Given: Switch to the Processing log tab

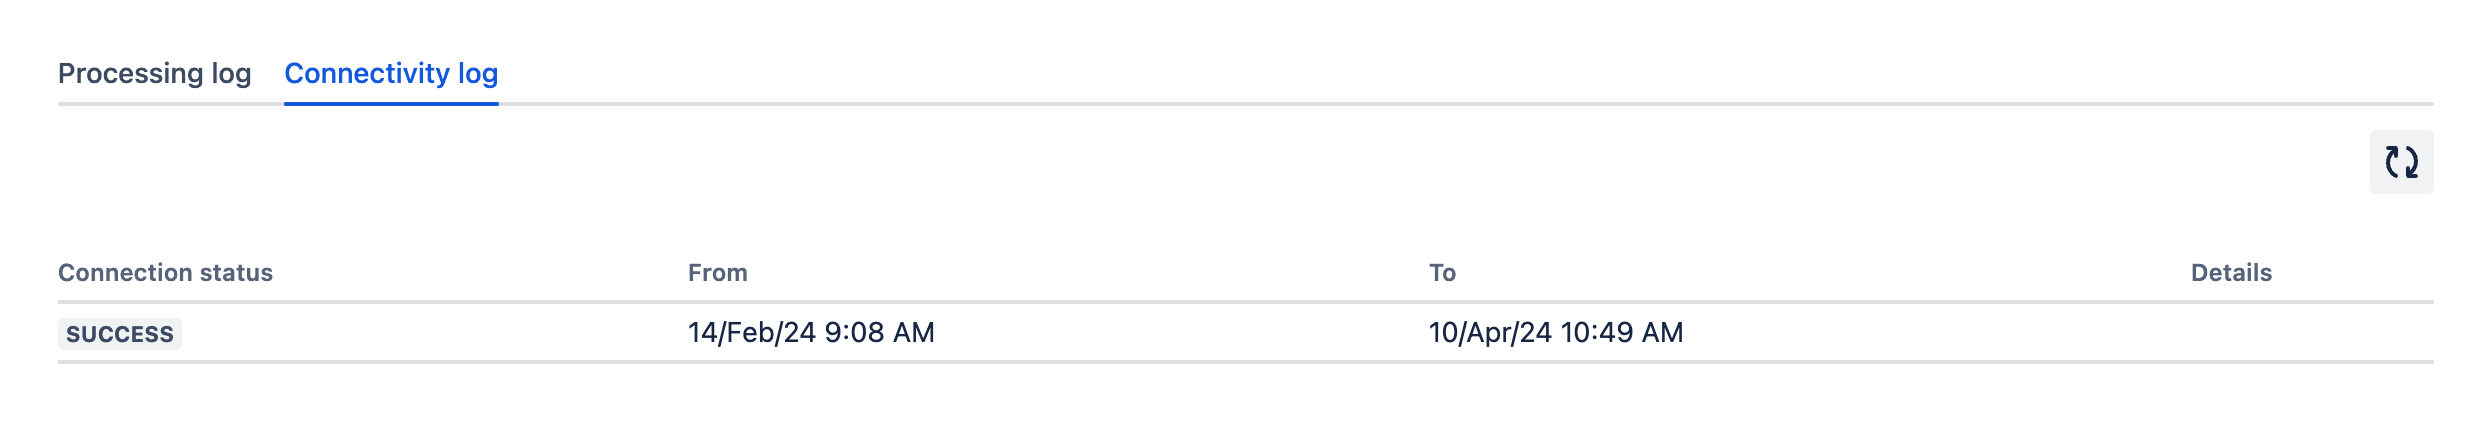Looking at the screenshot, I should pos(155,74).
